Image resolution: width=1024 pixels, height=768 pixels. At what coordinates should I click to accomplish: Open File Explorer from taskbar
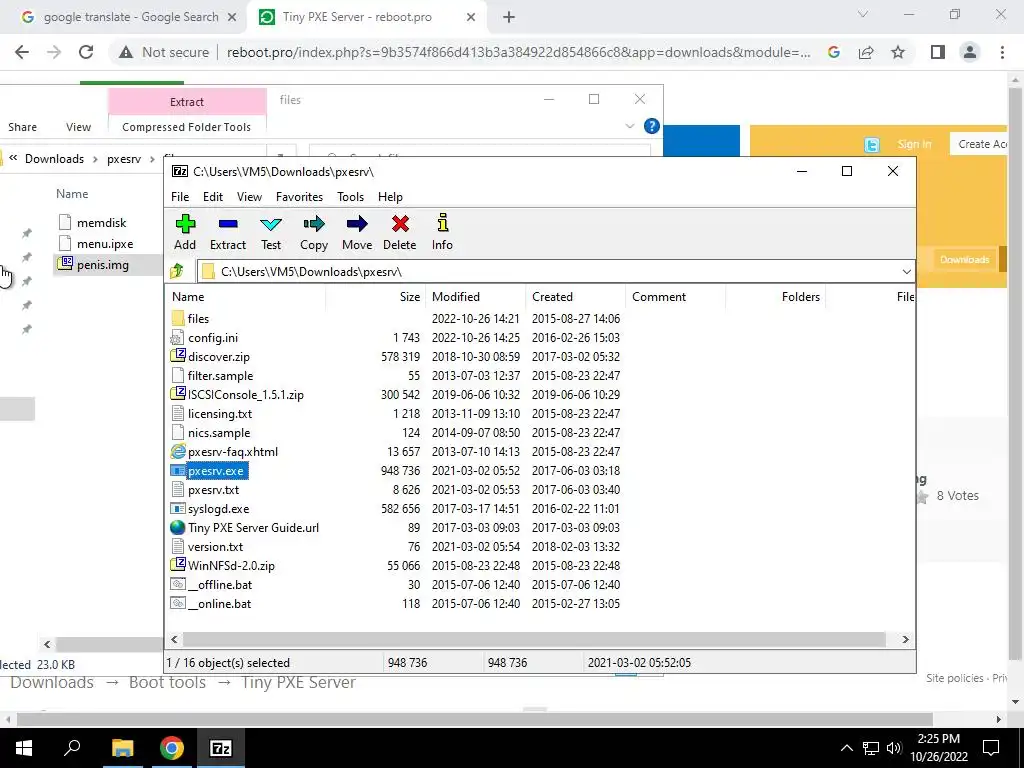(x=122, y=748)
